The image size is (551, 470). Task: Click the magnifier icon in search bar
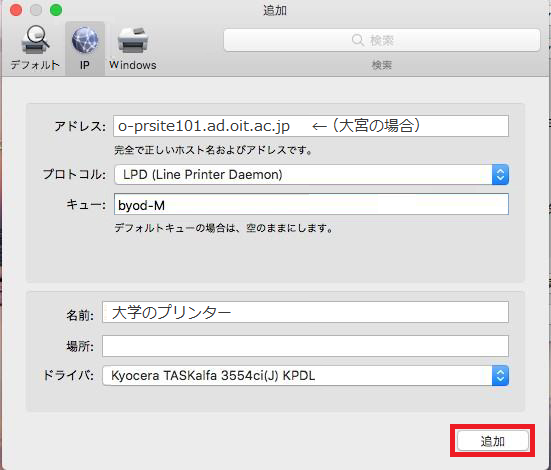coord(357,40)
